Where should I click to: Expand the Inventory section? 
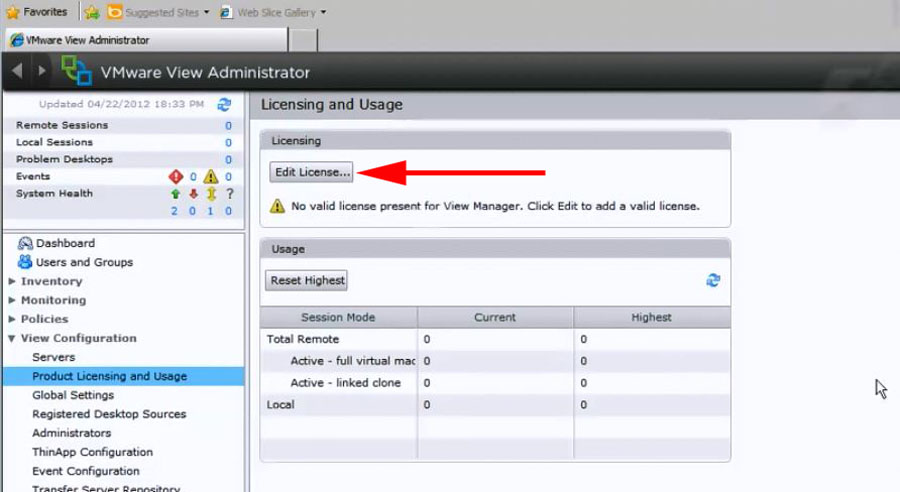click(x=12, y=281)
